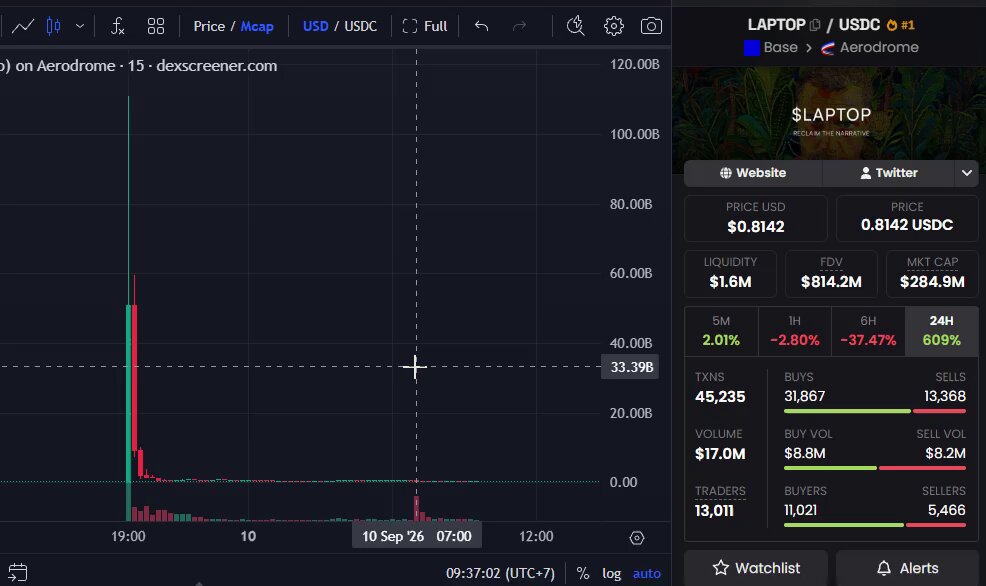986x586 pixels.
Task: Expand more social links chevron
Action: pyautogui.click(x=967, y=173)
